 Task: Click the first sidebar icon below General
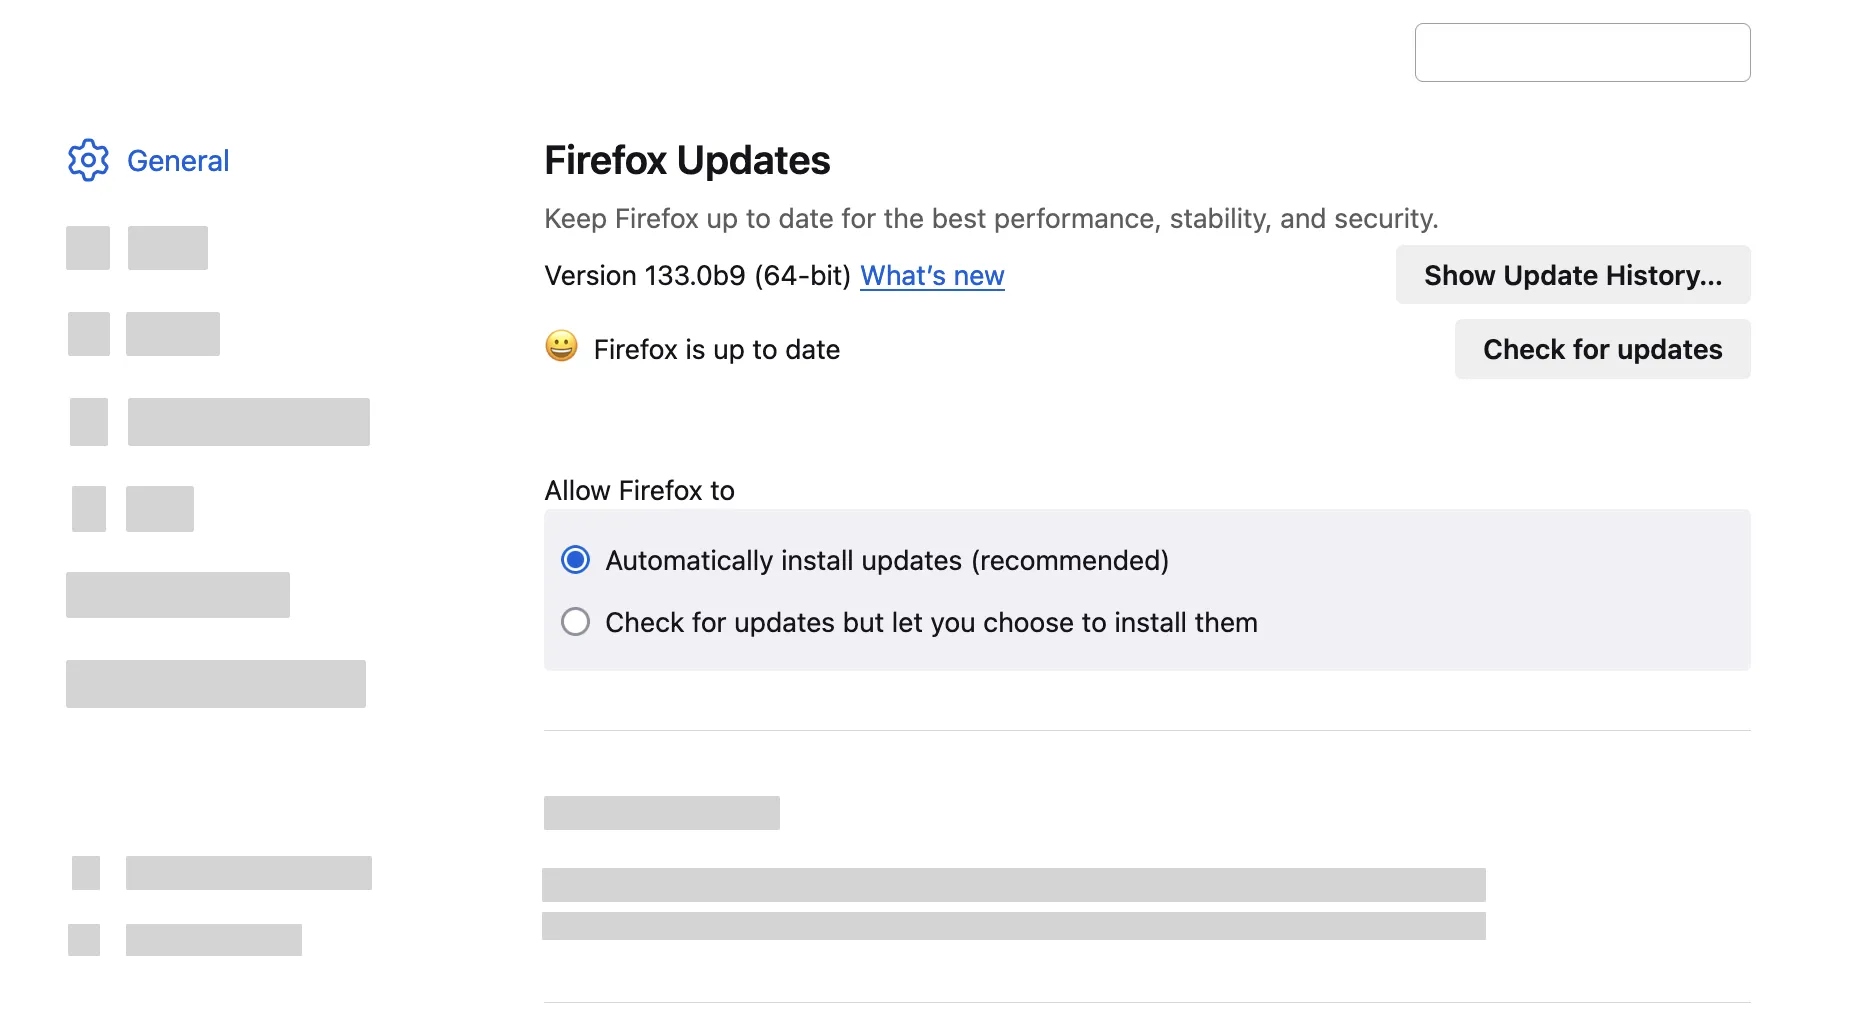coord(88,248)
